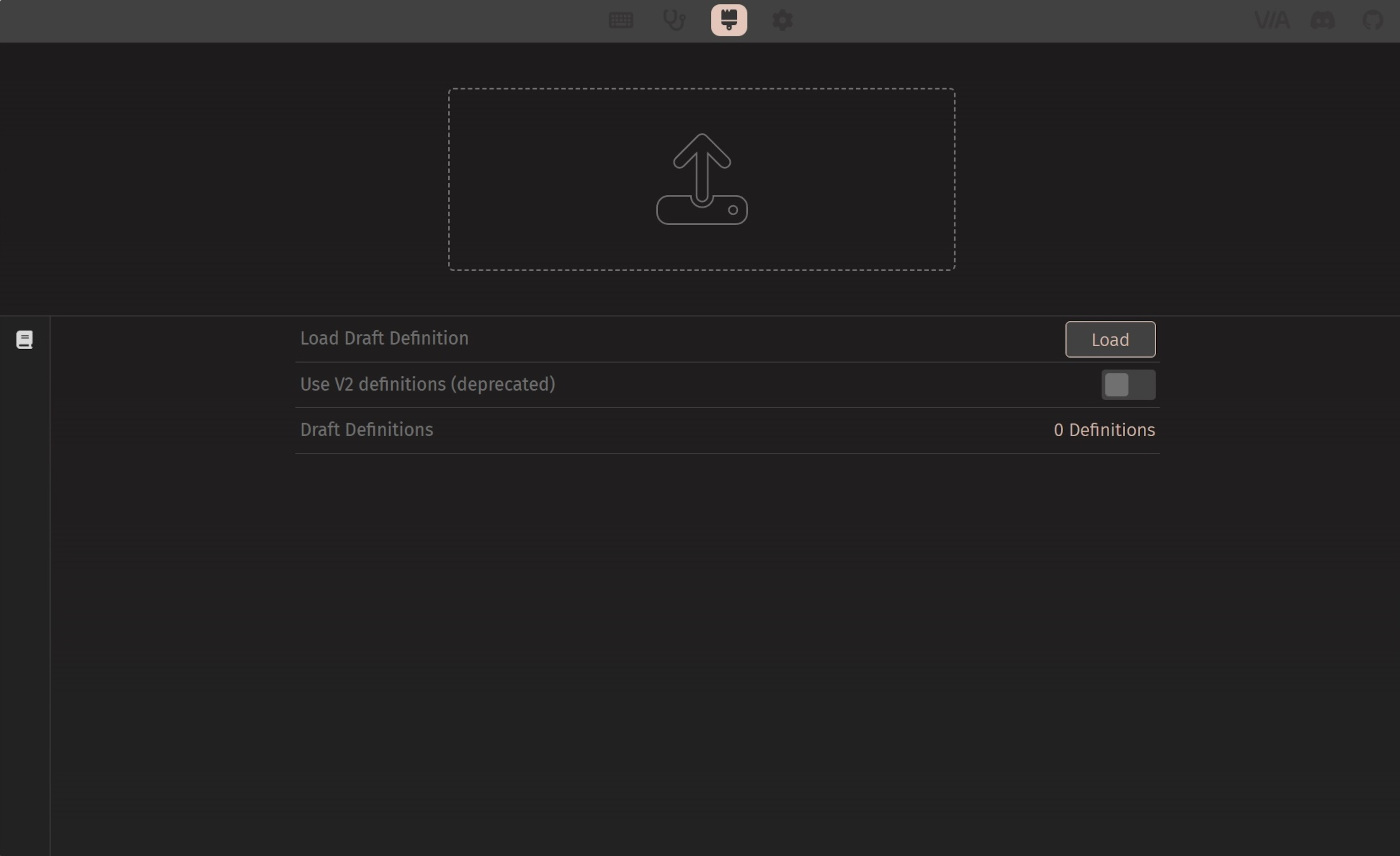Toggle Use V2 definitions switch
This screenshot has width=1400, height=856.
[1128, 385]
